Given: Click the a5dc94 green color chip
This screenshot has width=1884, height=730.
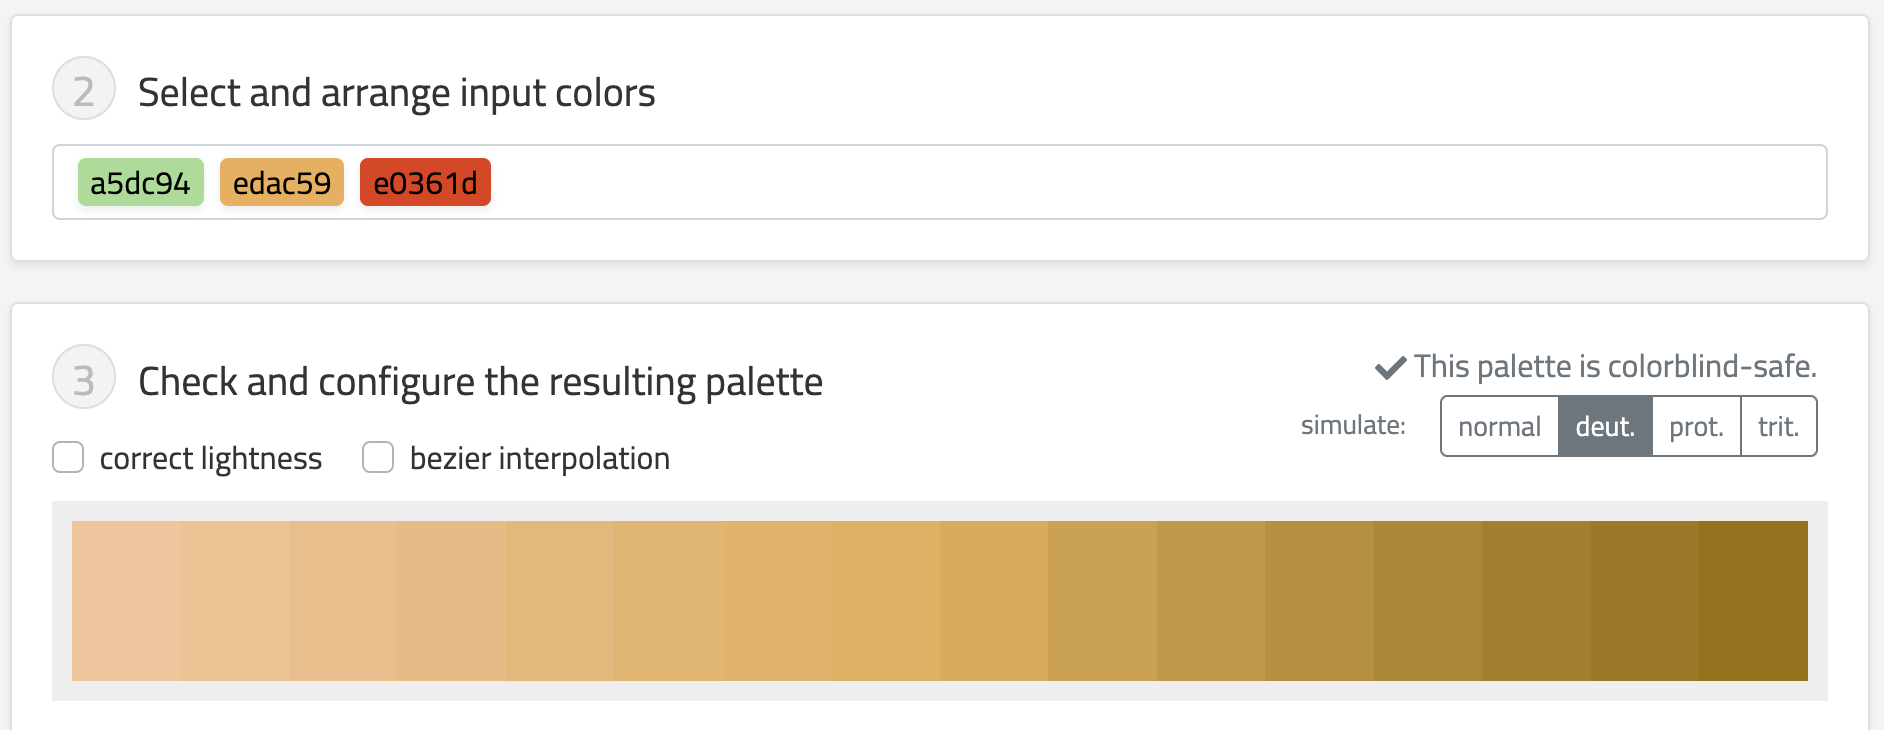Looking at the screenshot, I should [140, 183].
